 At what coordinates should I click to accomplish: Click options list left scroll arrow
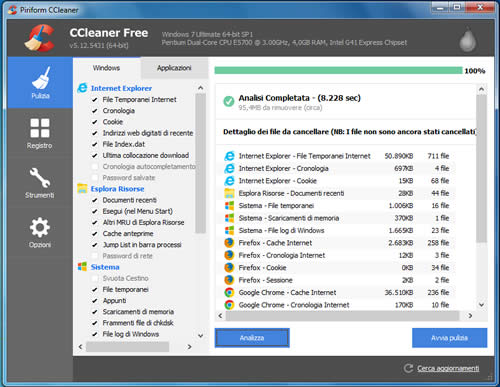click(80, 347)
